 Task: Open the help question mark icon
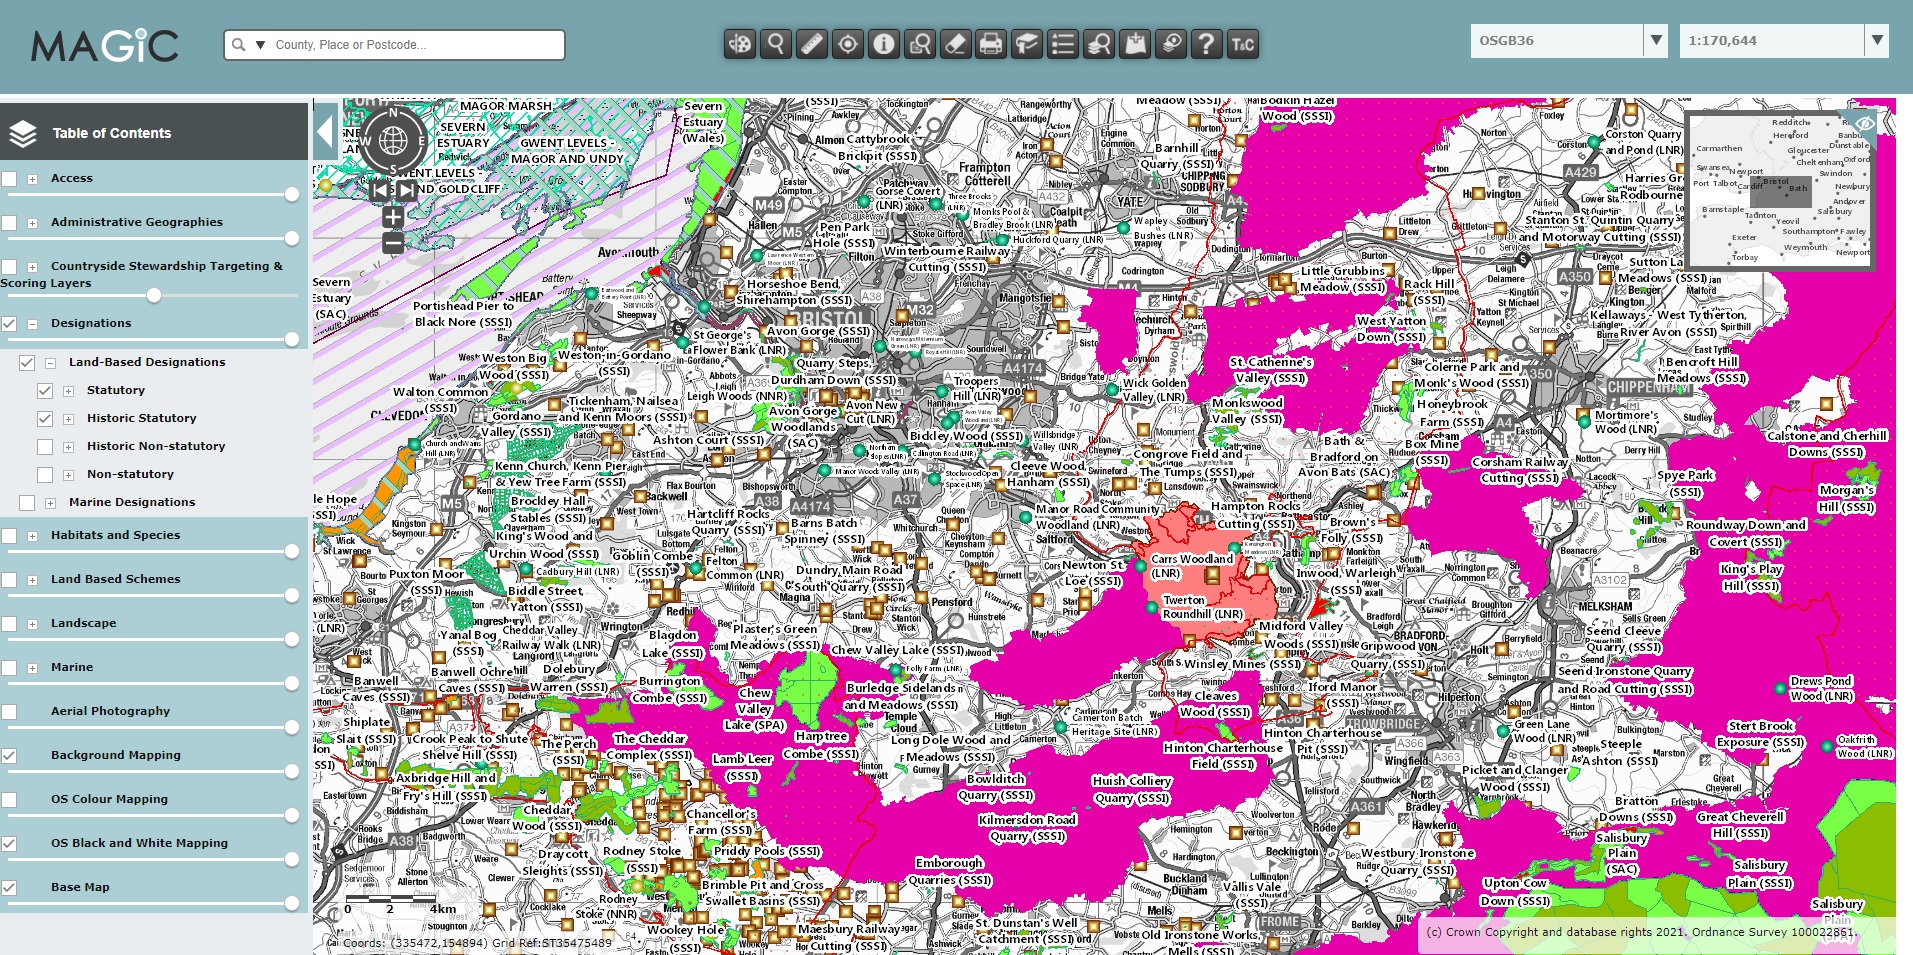[1207, 44]
